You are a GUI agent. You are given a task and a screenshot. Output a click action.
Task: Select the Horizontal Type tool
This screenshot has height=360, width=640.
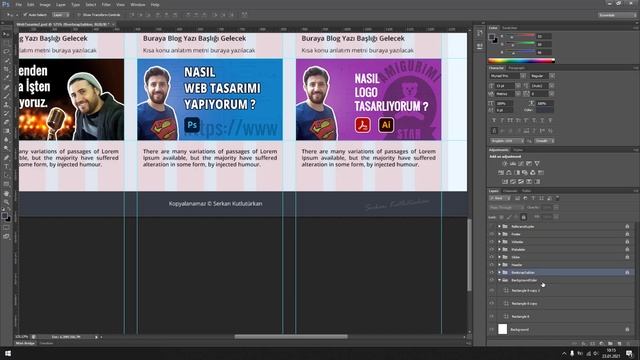coord(6,167)
